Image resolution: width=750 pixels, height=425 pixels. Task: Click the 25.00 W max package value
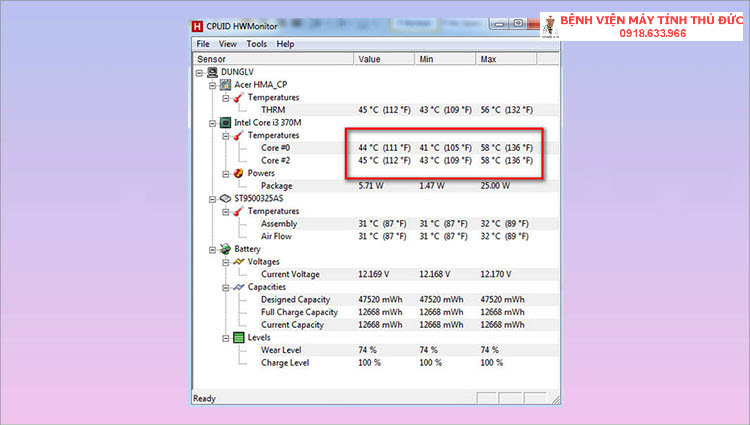[495, 186]
